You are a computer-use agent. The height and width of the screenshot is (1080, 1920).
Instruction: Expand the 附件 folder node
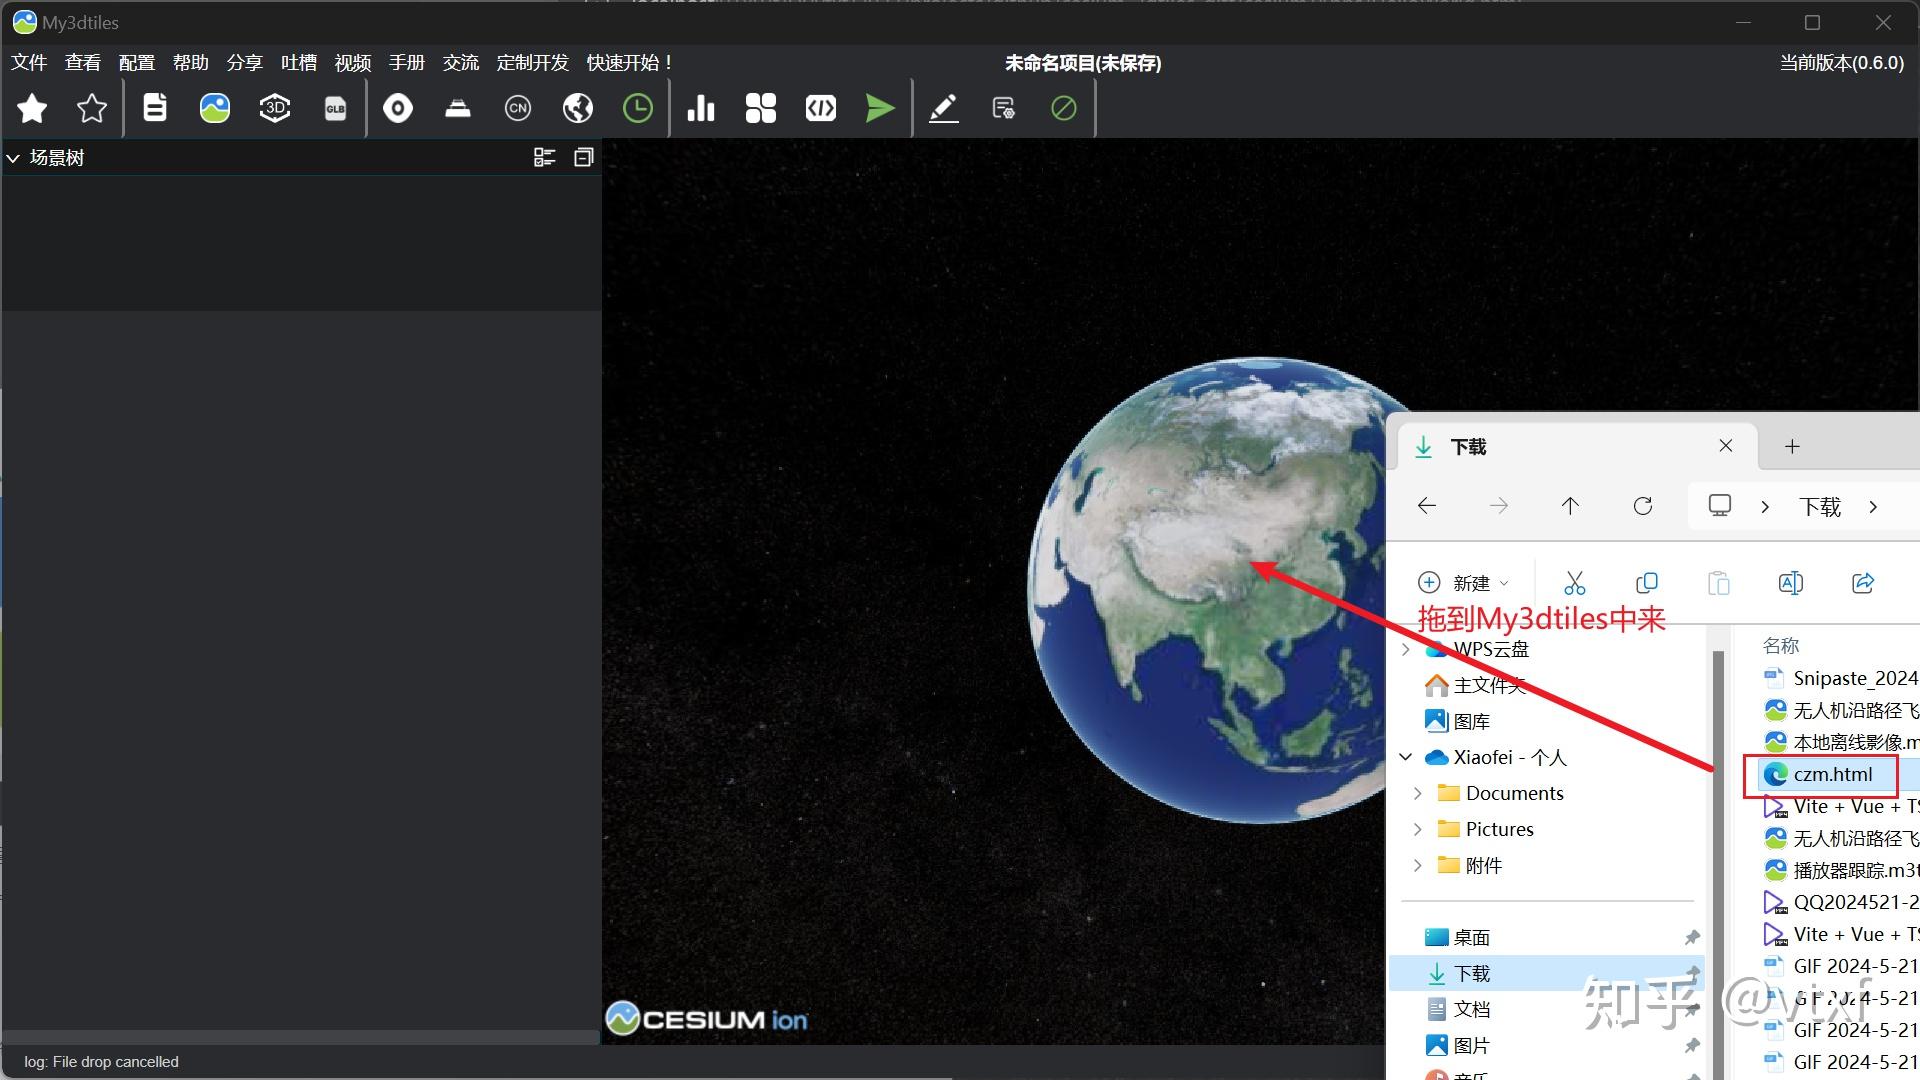[x=1418, y=865]
